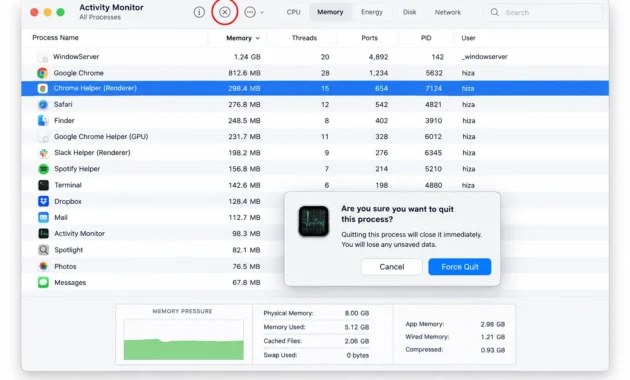Switch to the Disk tab
This screenshot has height=380, width=630.
coord(409,12)
